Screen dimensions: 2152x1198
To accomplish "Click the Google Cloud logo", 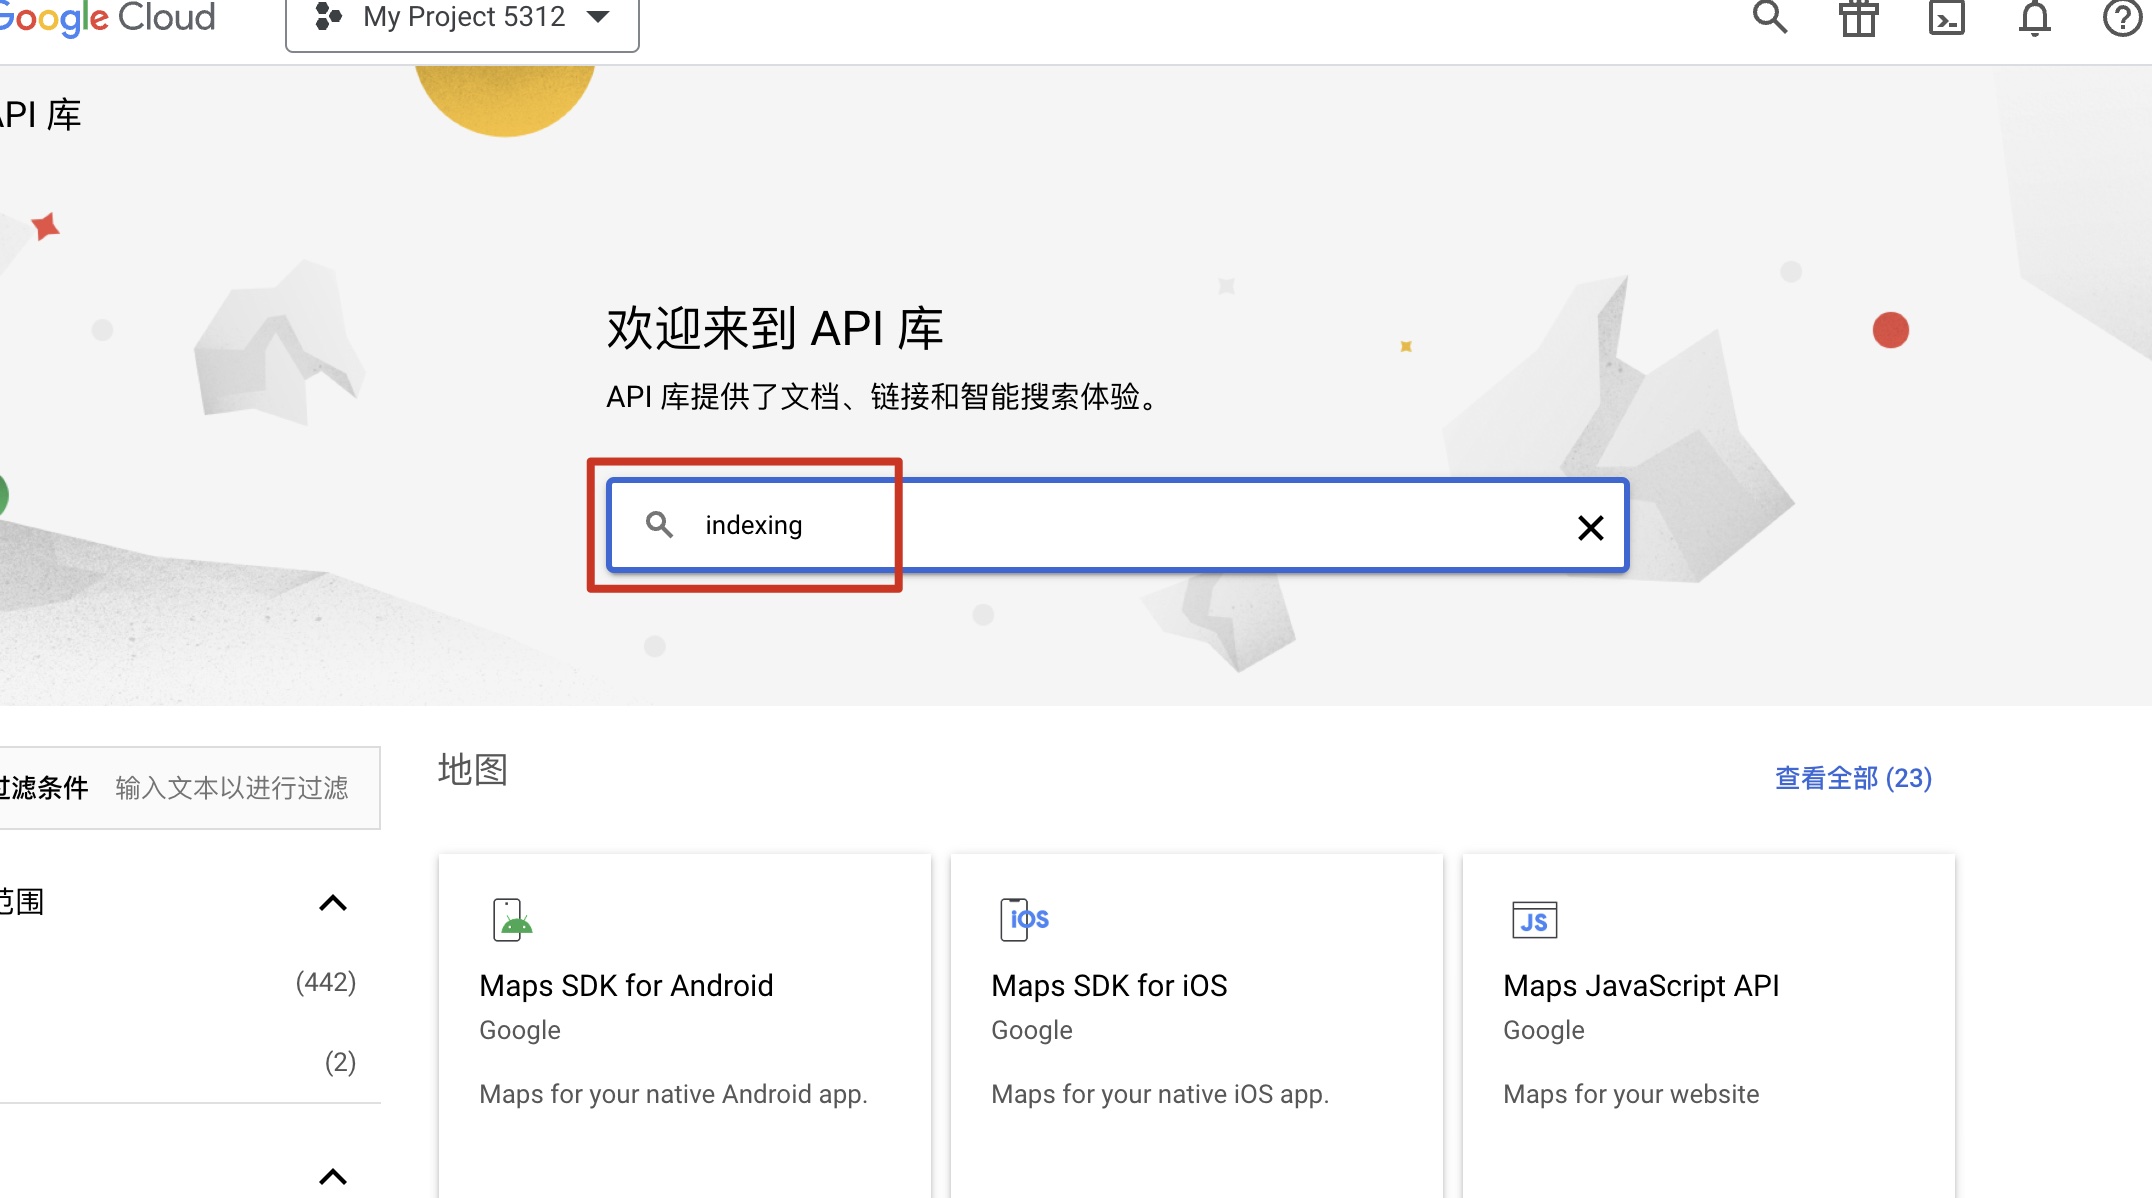I will tap(105, 17).
